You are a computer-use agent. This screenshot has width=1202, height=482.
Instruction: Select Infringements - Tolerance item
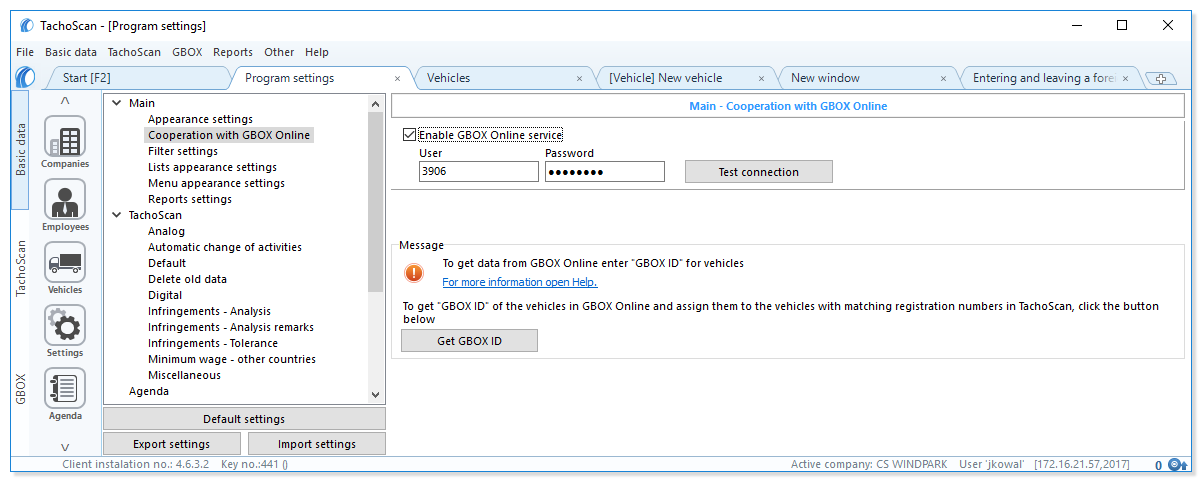click(x=213, y=343)
